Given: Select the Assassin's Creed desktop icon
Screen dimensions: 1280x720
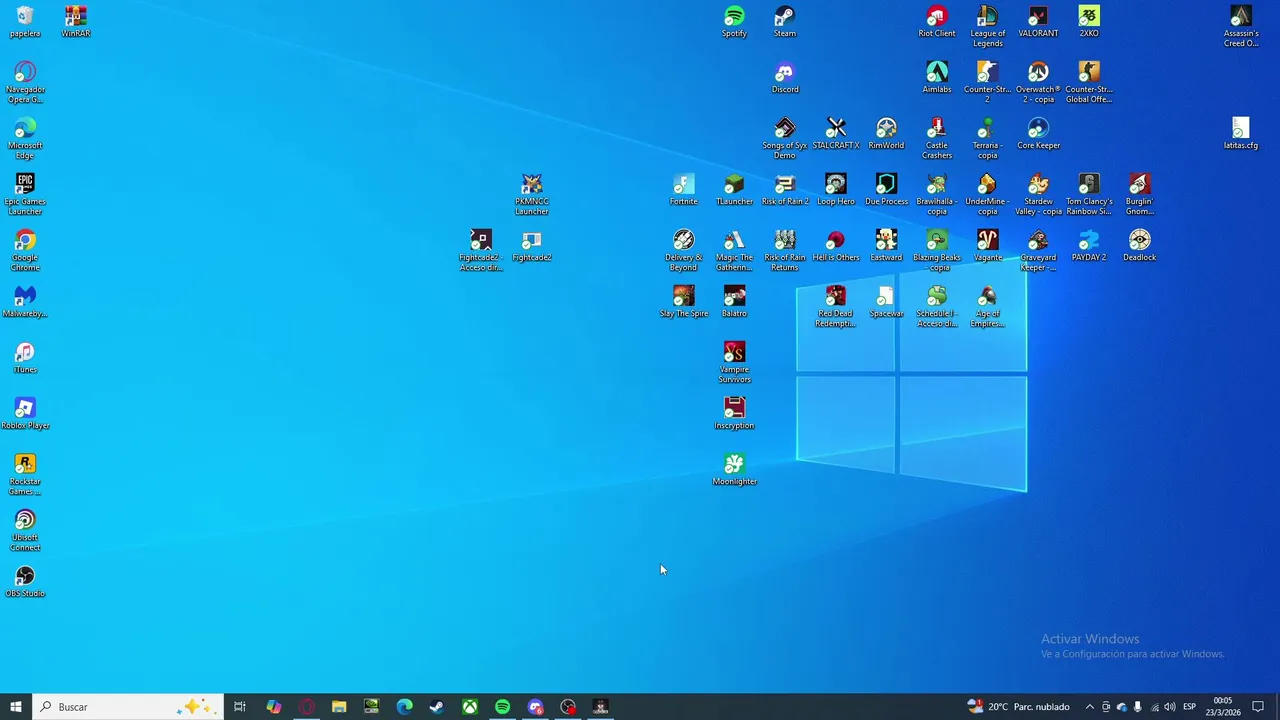Looking at the screenshot, I should pyautogui.click(x=1241, y=26).
